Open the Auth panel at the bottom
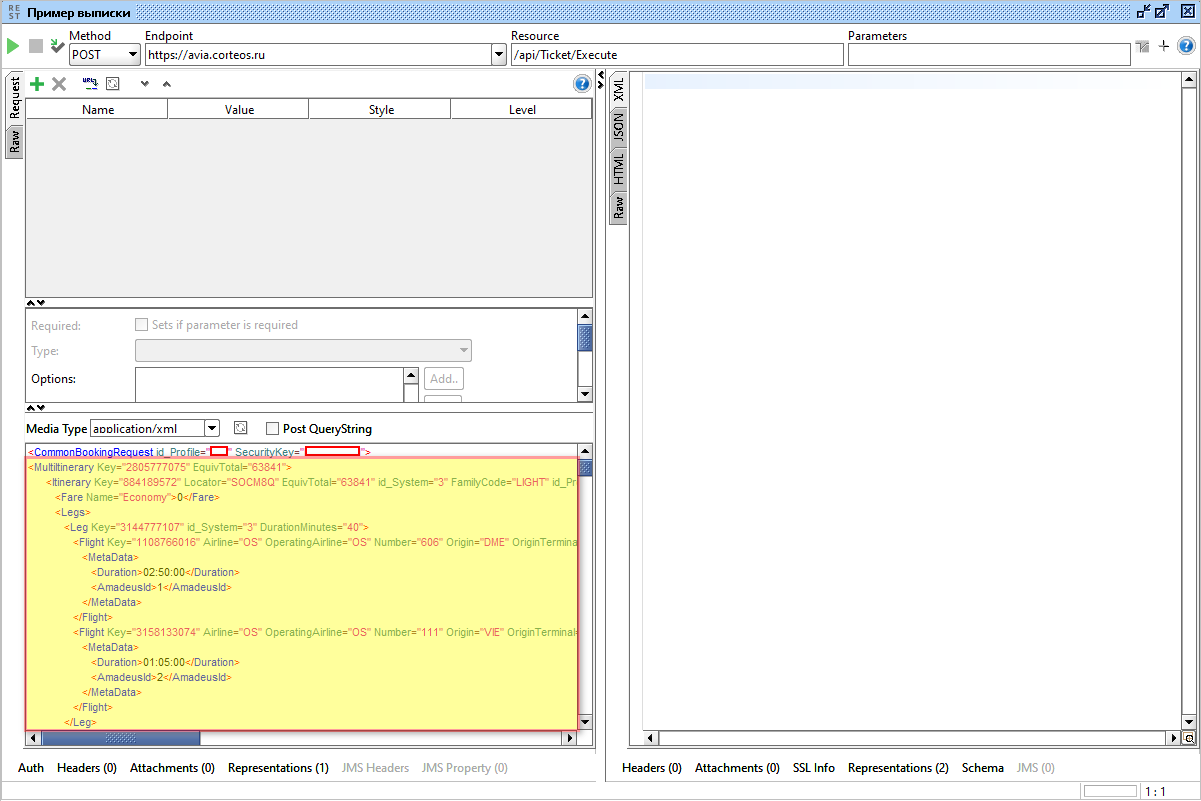 [x=31, y=768]
